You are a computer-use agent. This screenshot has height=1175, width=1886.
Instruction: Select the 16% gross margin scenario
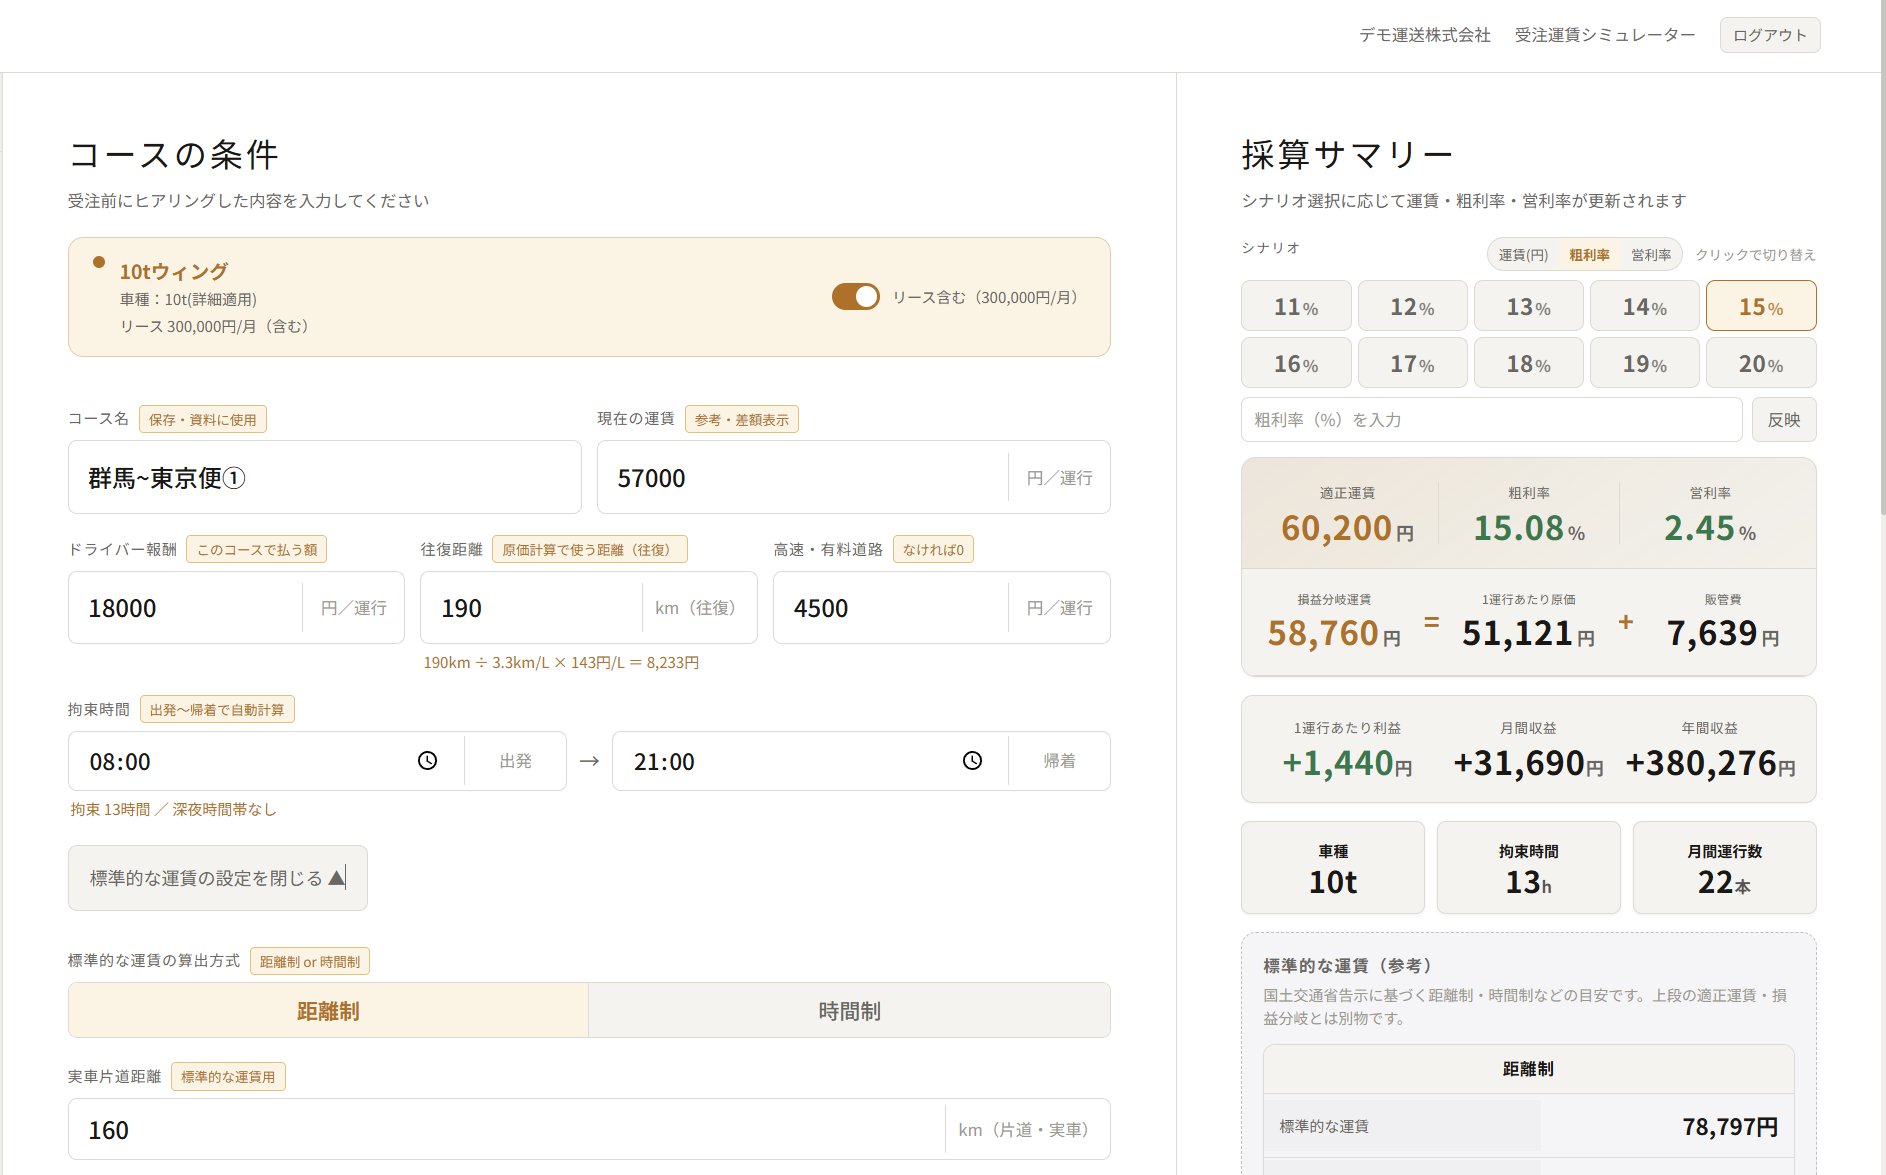pos(1296,363)
